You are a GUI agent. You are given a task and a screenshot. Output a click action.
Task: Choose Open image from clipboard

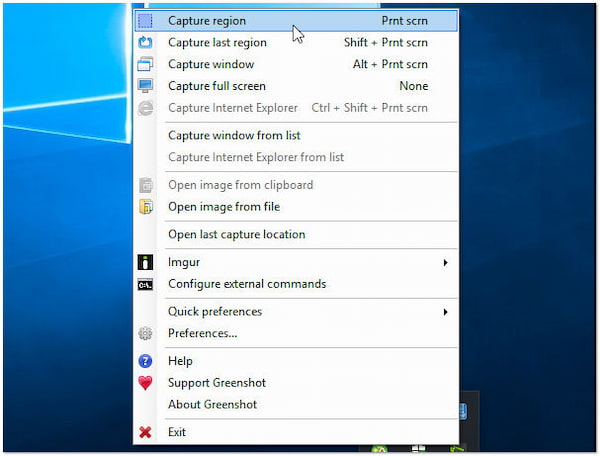pyautogui.click(x=296, y=185)
